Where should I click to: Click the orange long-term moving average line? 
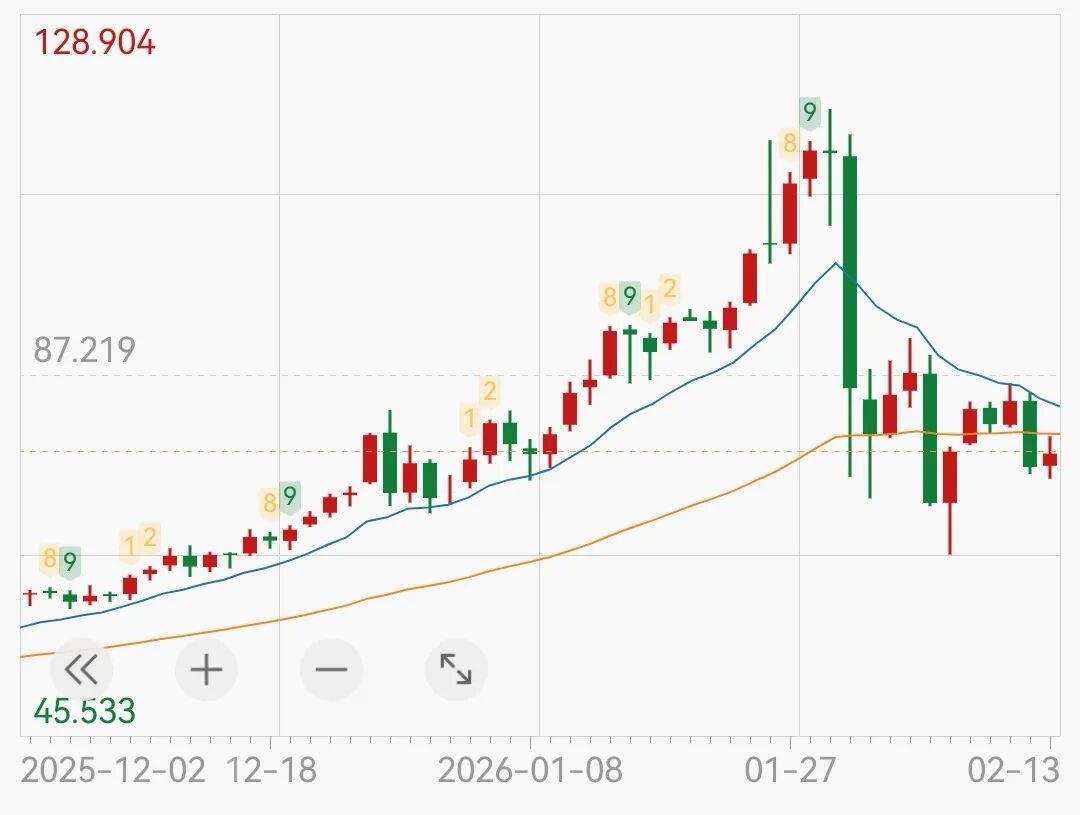600,540
